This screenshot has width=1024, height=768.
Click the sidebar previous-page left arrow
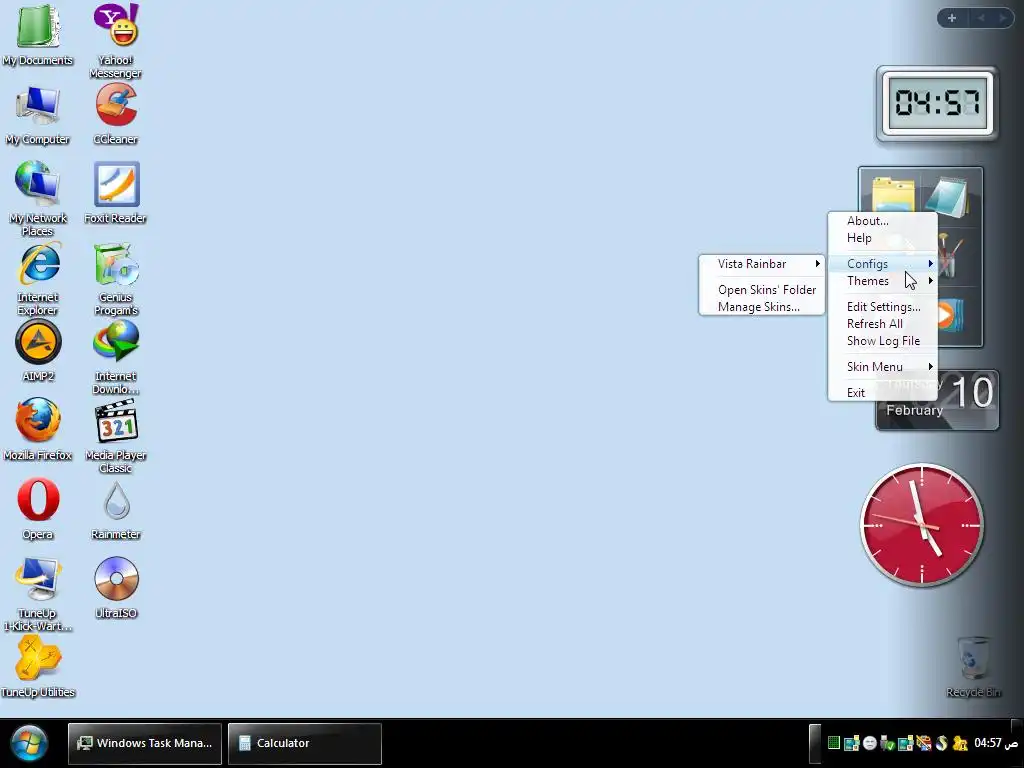(981, 18)
